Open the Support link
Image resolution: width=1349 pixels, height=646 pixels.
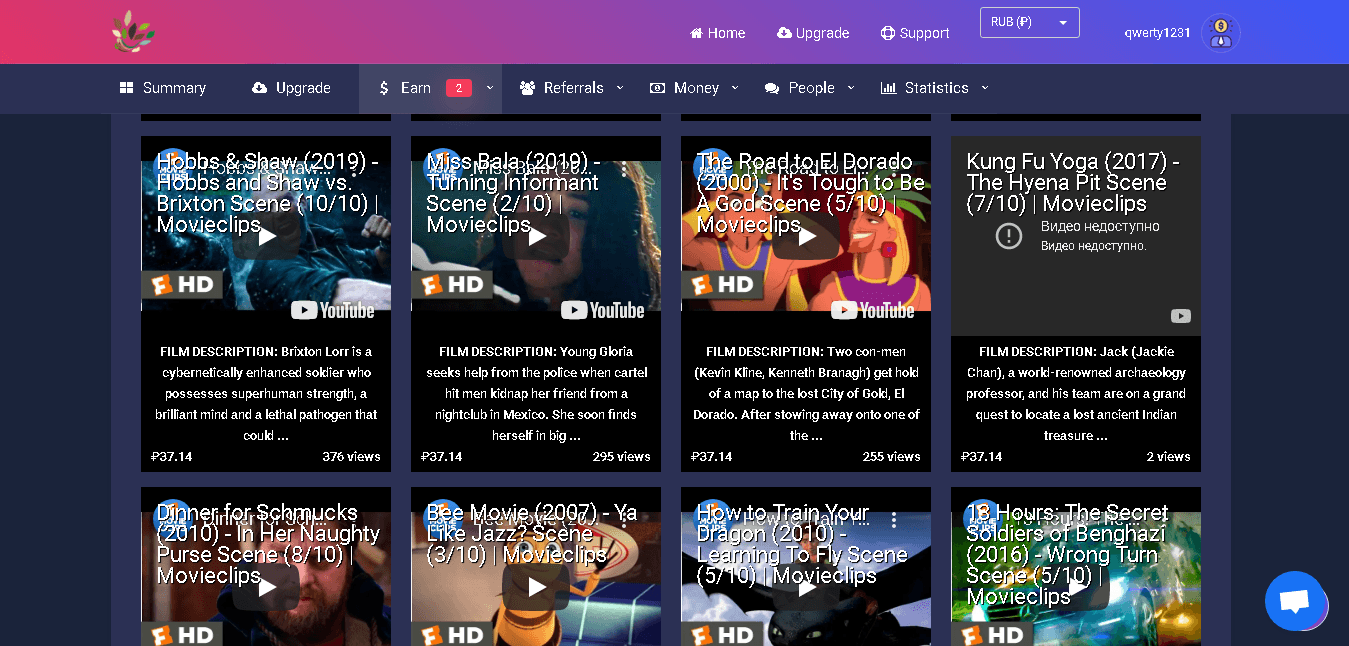914,33
